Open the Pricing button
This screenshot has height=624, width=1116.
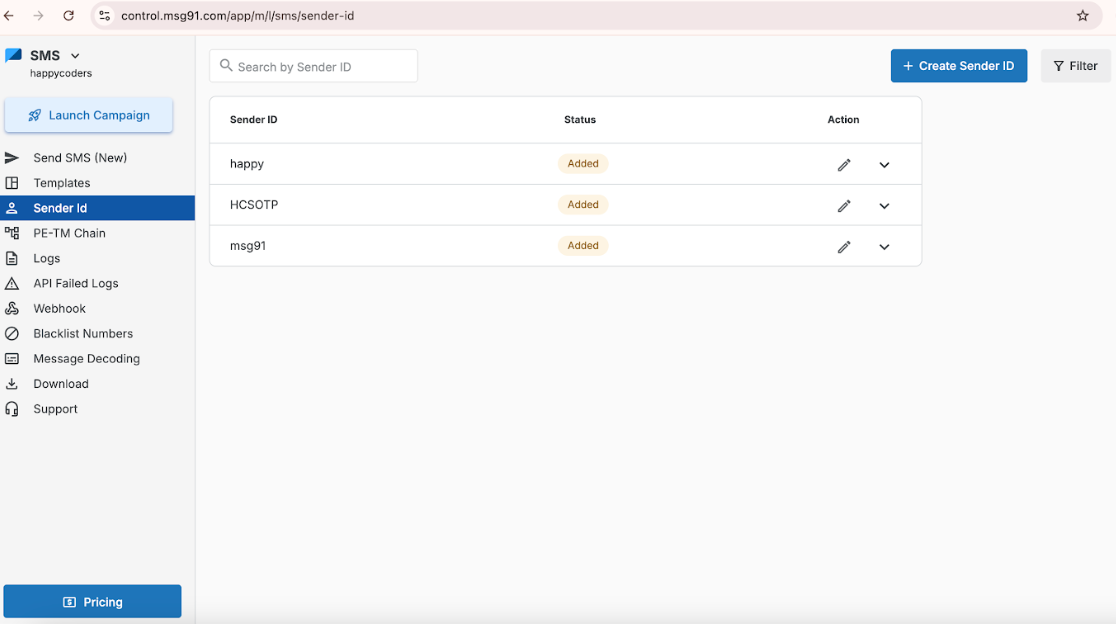tap(93, 602)
